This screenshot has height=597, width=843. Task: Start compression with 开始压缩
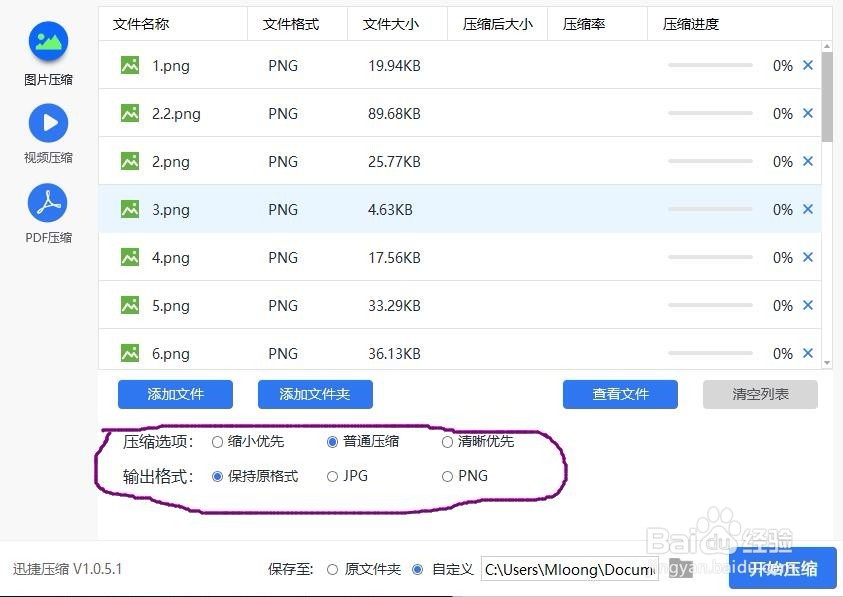pyautogui.click(x=785, y=569)
